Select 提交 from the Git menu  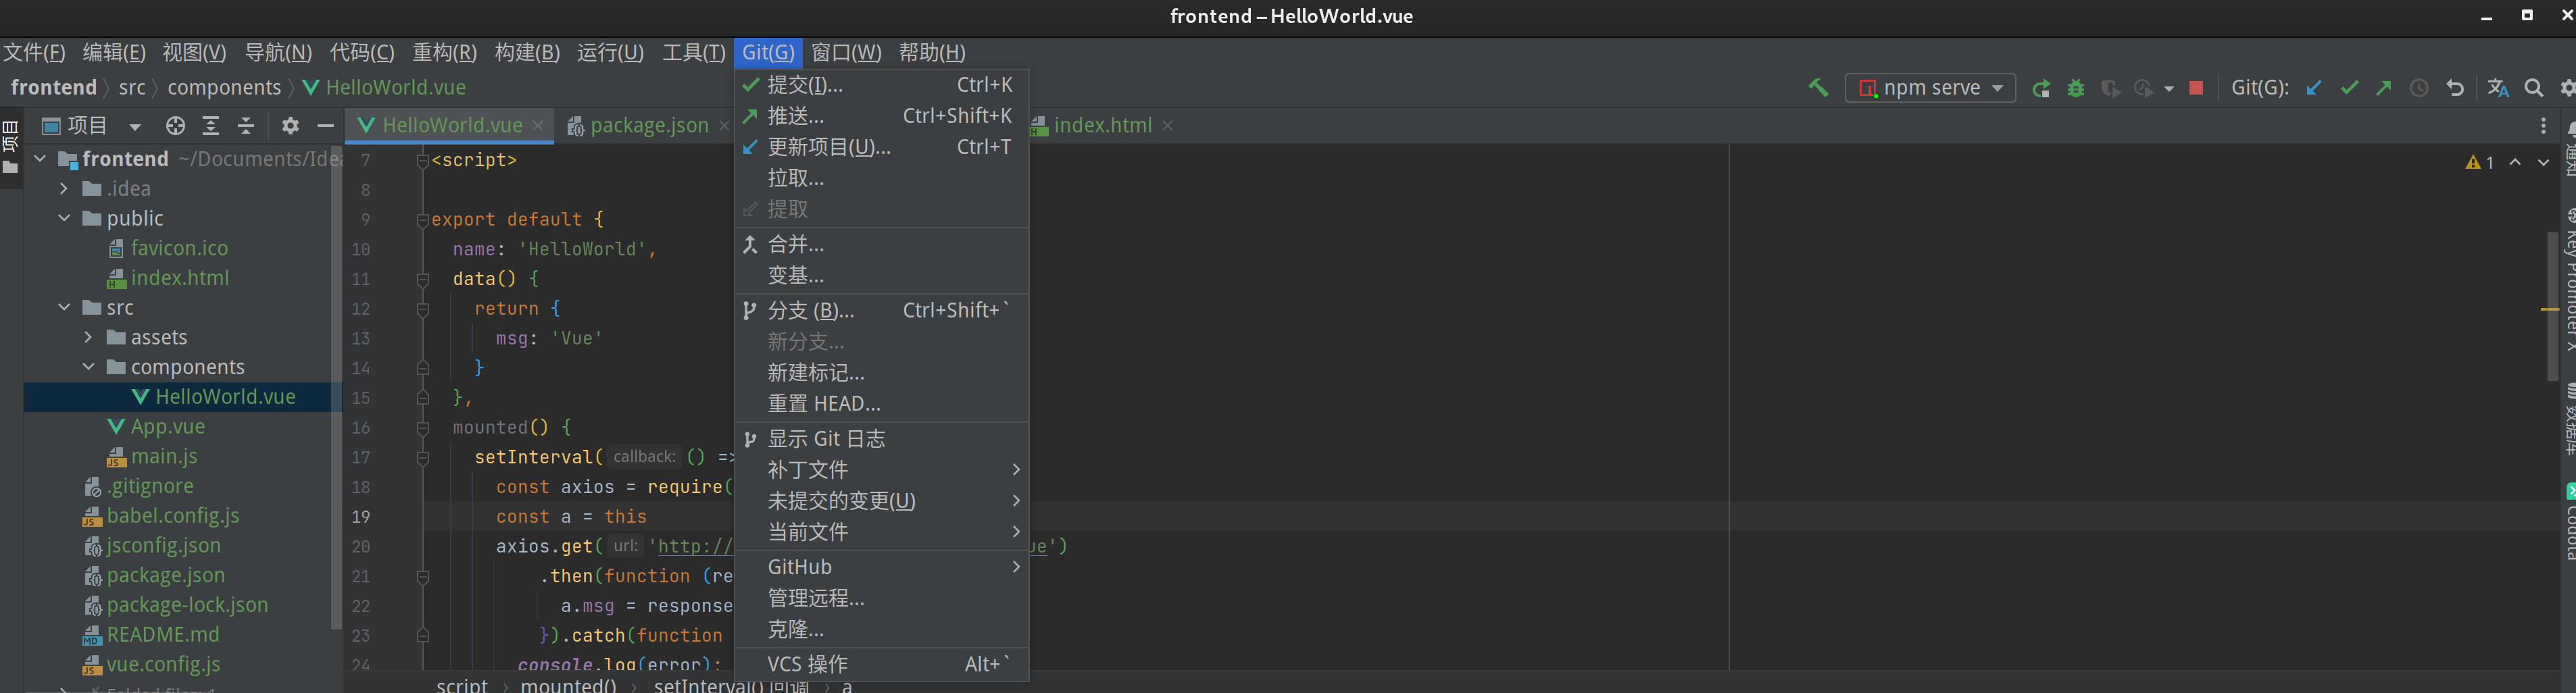(882, 85)
